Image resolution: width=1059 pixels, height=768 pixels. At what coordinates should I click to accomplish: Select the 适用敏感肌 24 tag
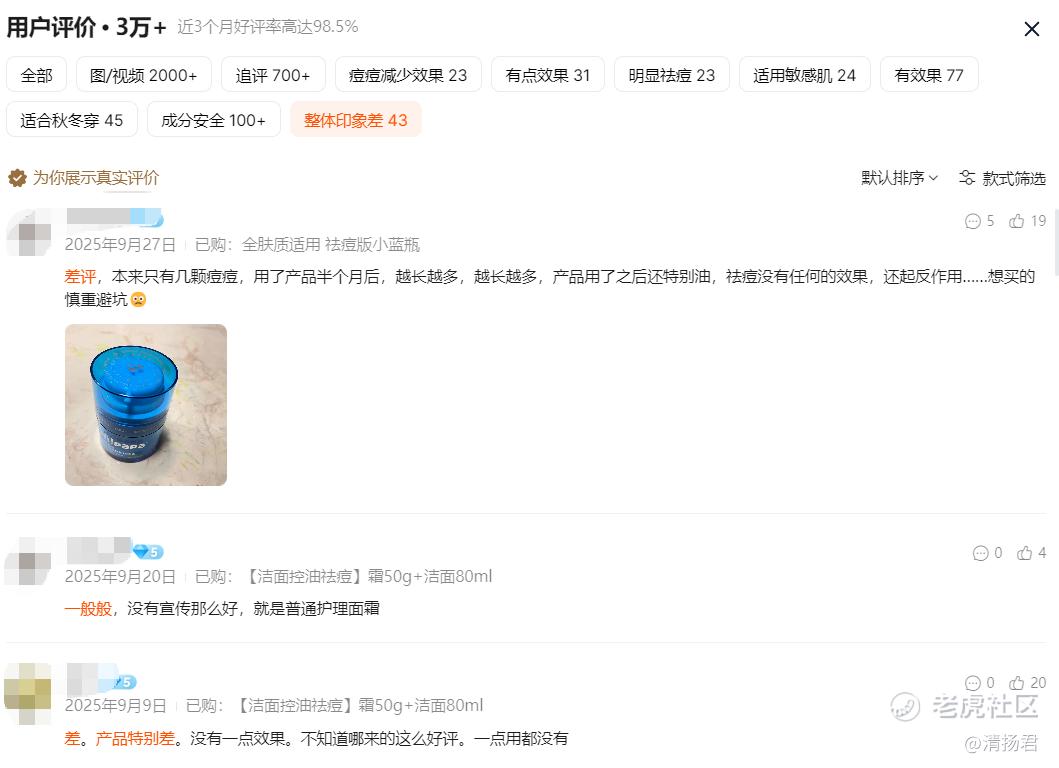804,74
